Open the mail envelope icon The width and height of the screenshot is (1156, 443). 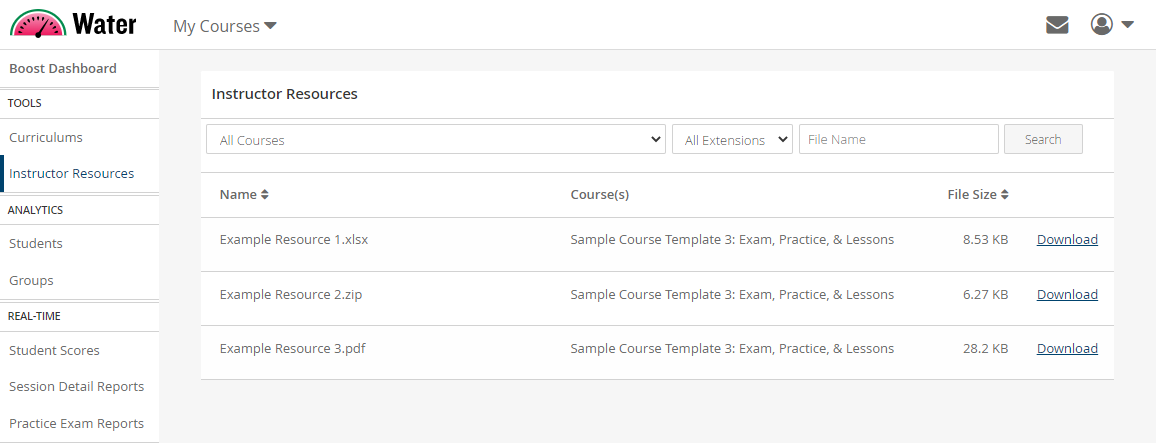tap(1057, 25)
